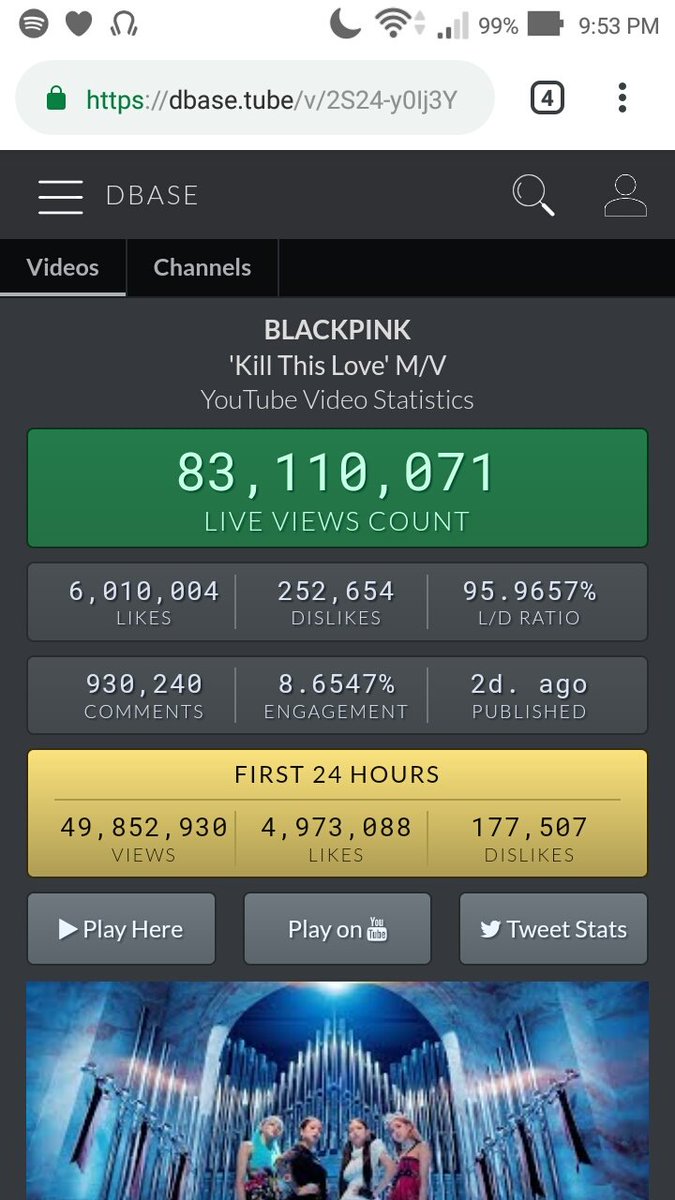Tap the heart icon in status bar
This screenshot has height=1200, width=675.
coord(79,24)
